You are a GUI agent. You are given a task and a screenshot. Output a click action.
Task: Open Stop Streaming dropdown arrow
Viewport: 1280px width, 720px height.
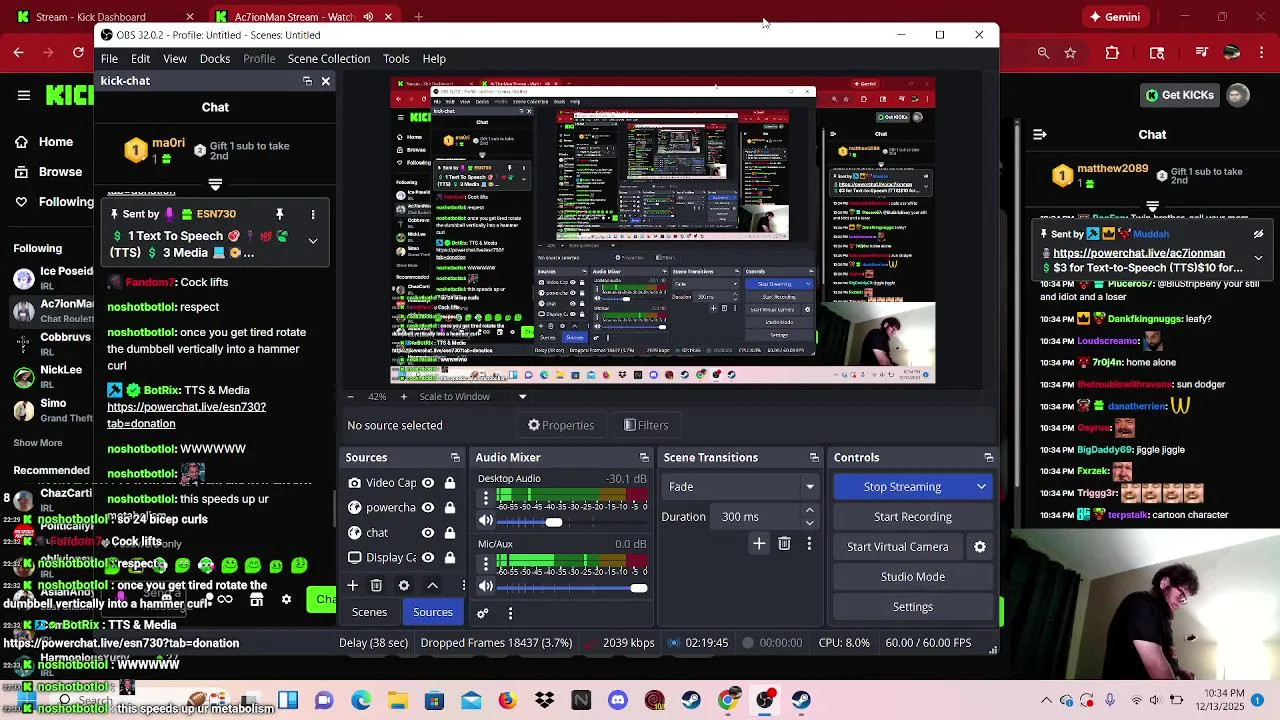click(x=981, y=487)
